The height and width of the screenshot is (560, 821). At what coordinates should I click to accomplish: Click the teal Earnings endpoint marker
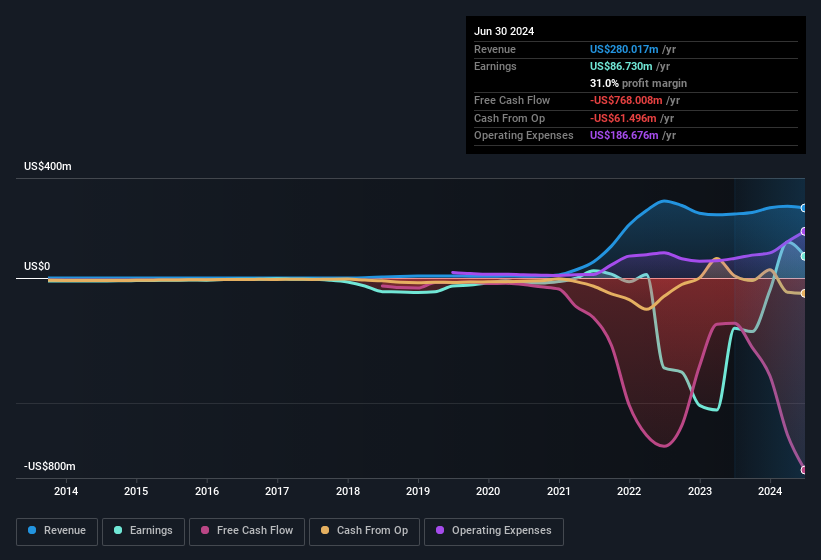pos(803,256)
